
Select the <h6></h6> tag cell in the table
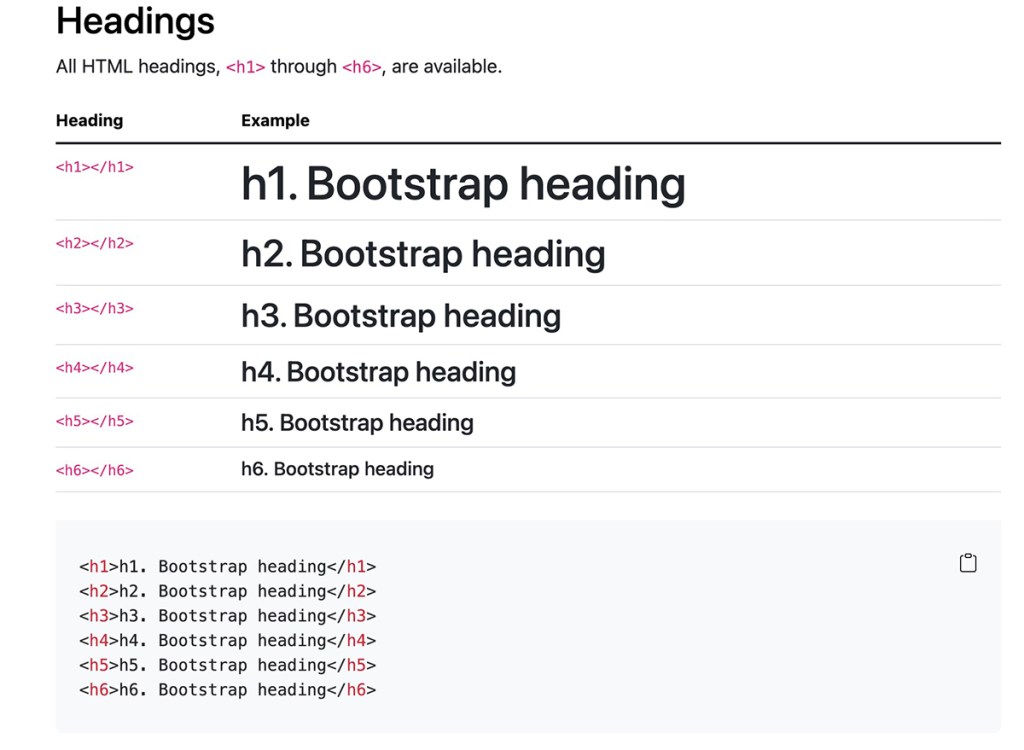point(94,470)
